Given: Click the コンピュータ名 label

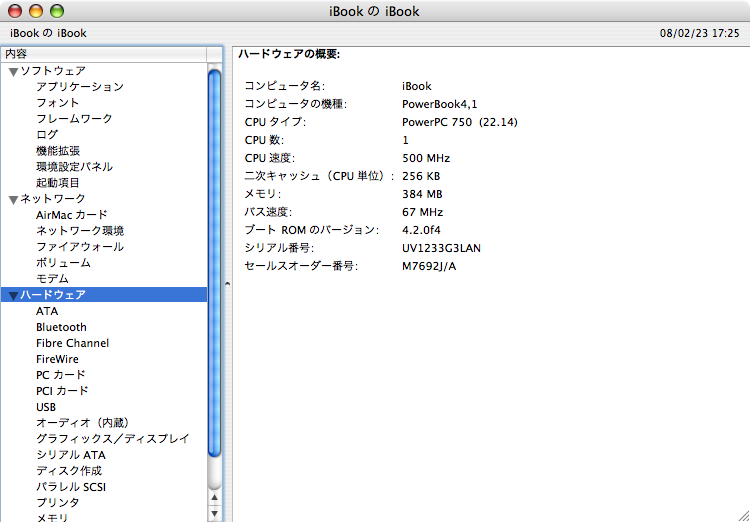Looking at the screenshot, I should coord(285,86).
